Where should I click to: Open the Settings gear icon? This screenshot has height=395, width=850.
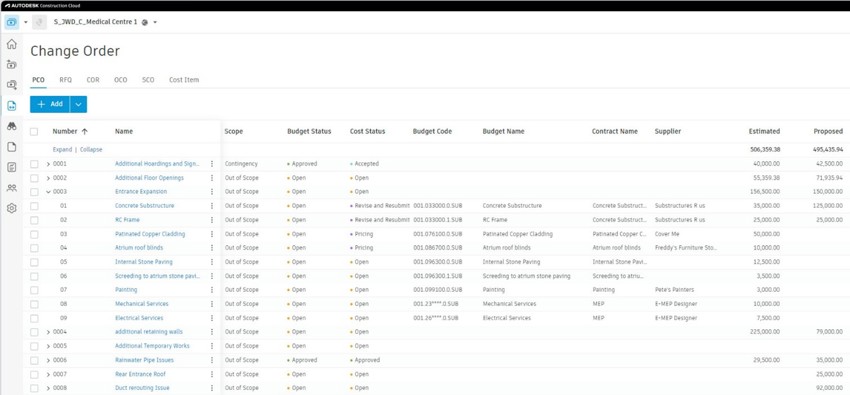11,208
